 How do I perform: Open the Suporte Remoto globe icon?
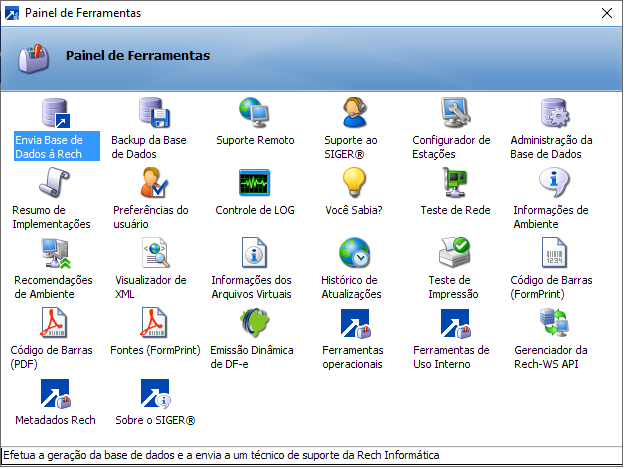[254, 113]
